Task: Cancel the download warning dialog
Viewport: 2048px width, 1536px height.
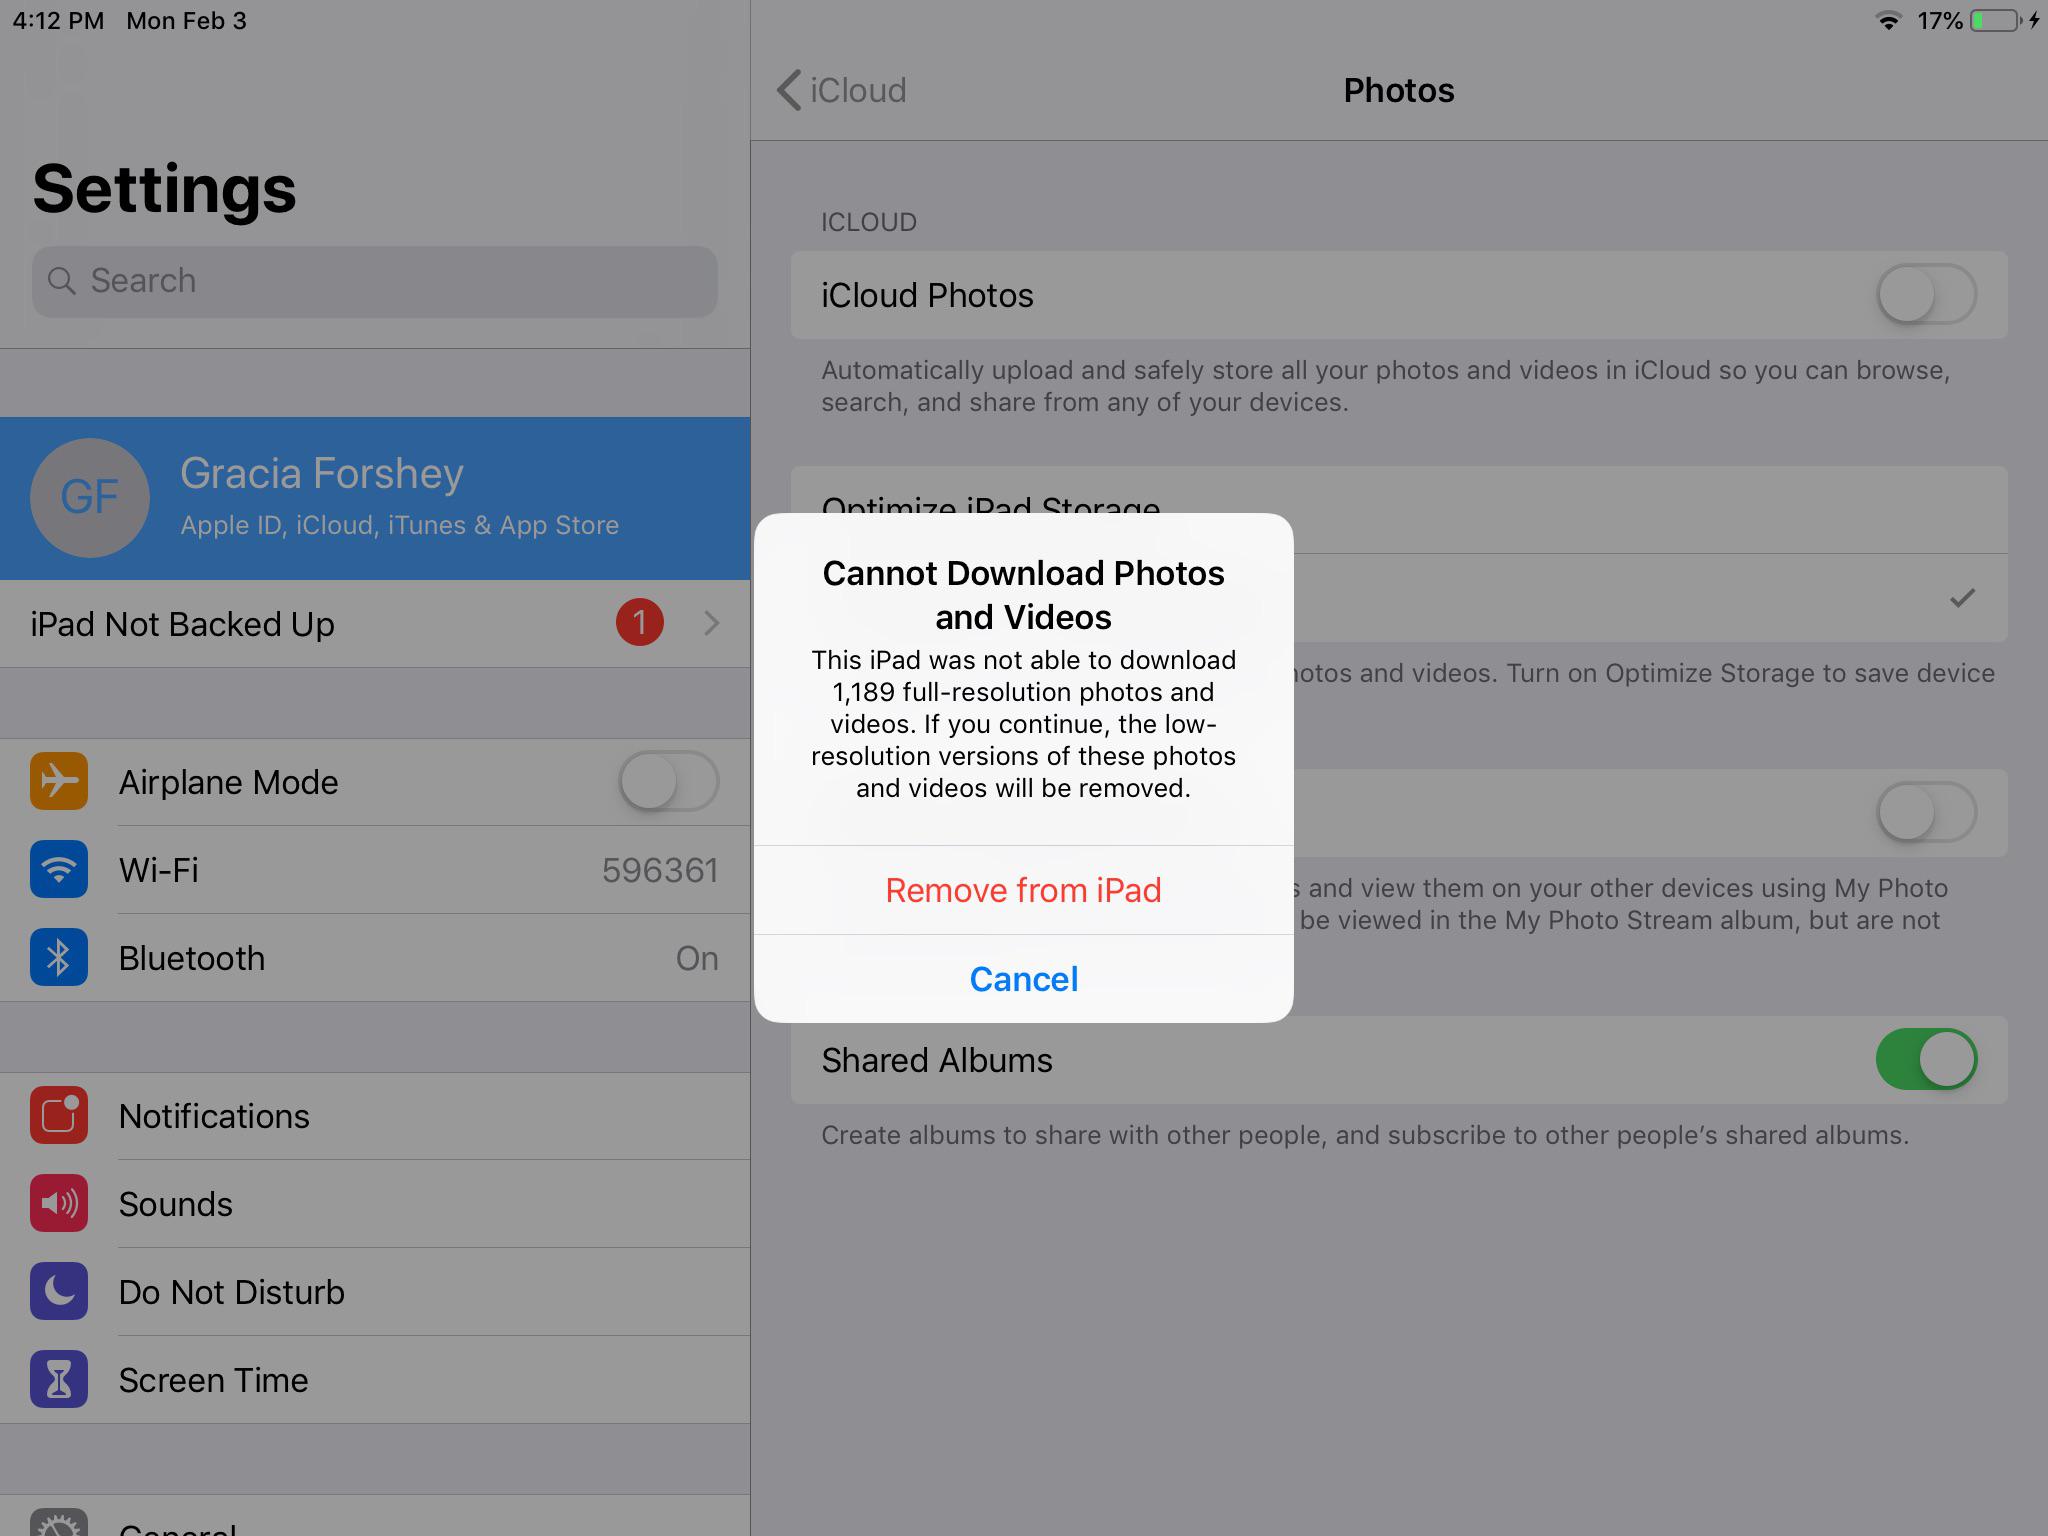Action: [x=1023, y=979]
